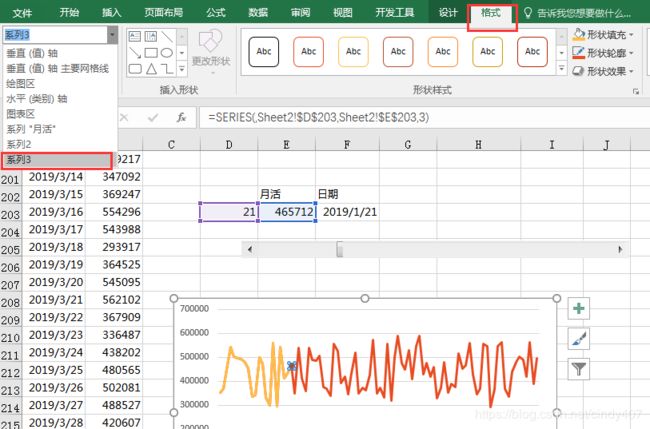Insert a vertical text box shape
The height and width of the screenshot is (429, 650).
click(151, 36)
